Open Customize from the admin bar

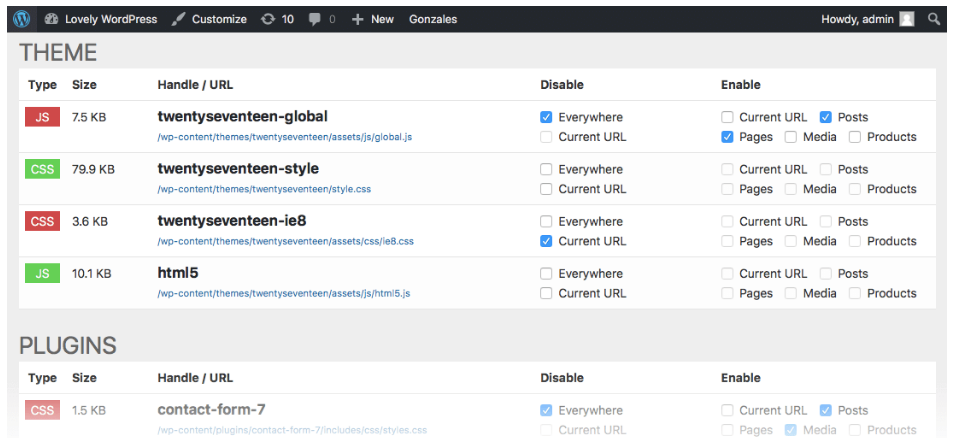[x=209, y=19]
